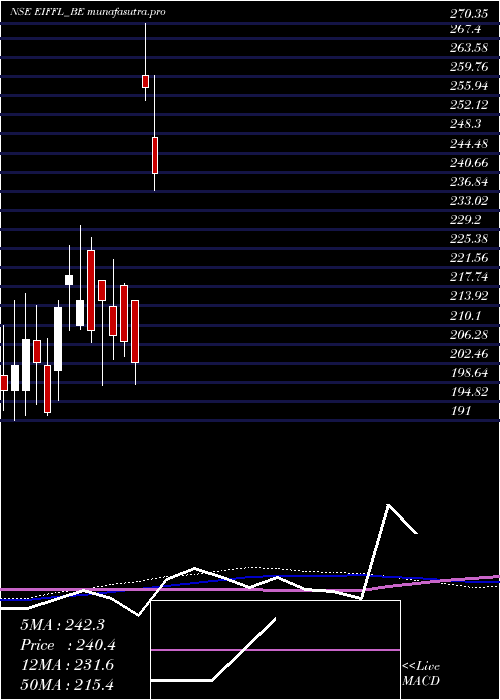The image size is (500, 700).
Task: Select the highest candle near 259.76
Action: [146, 81]
